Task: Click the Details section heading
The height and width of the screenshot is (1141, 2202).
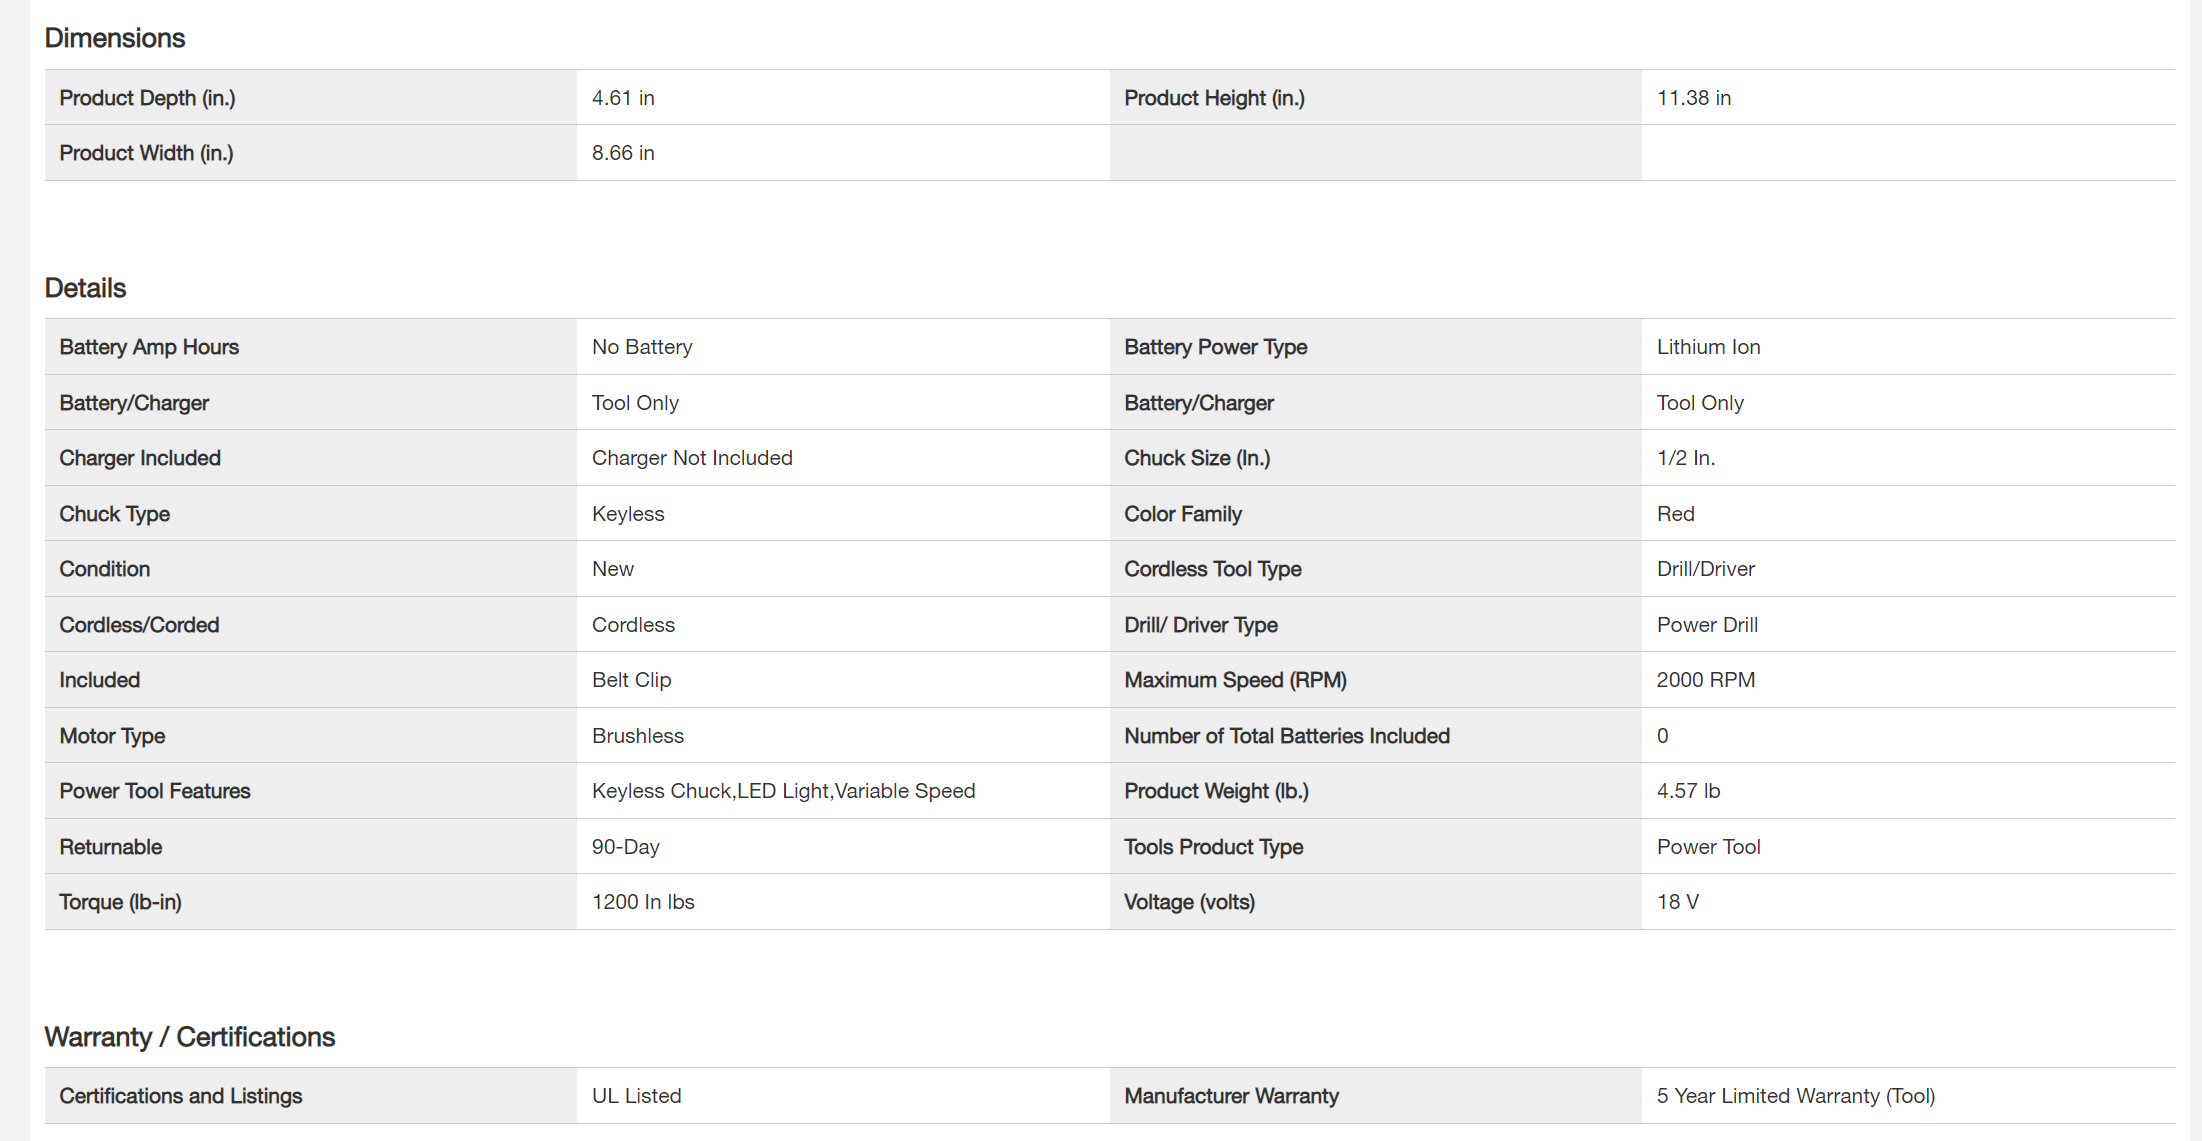Action: coord(85,288)
